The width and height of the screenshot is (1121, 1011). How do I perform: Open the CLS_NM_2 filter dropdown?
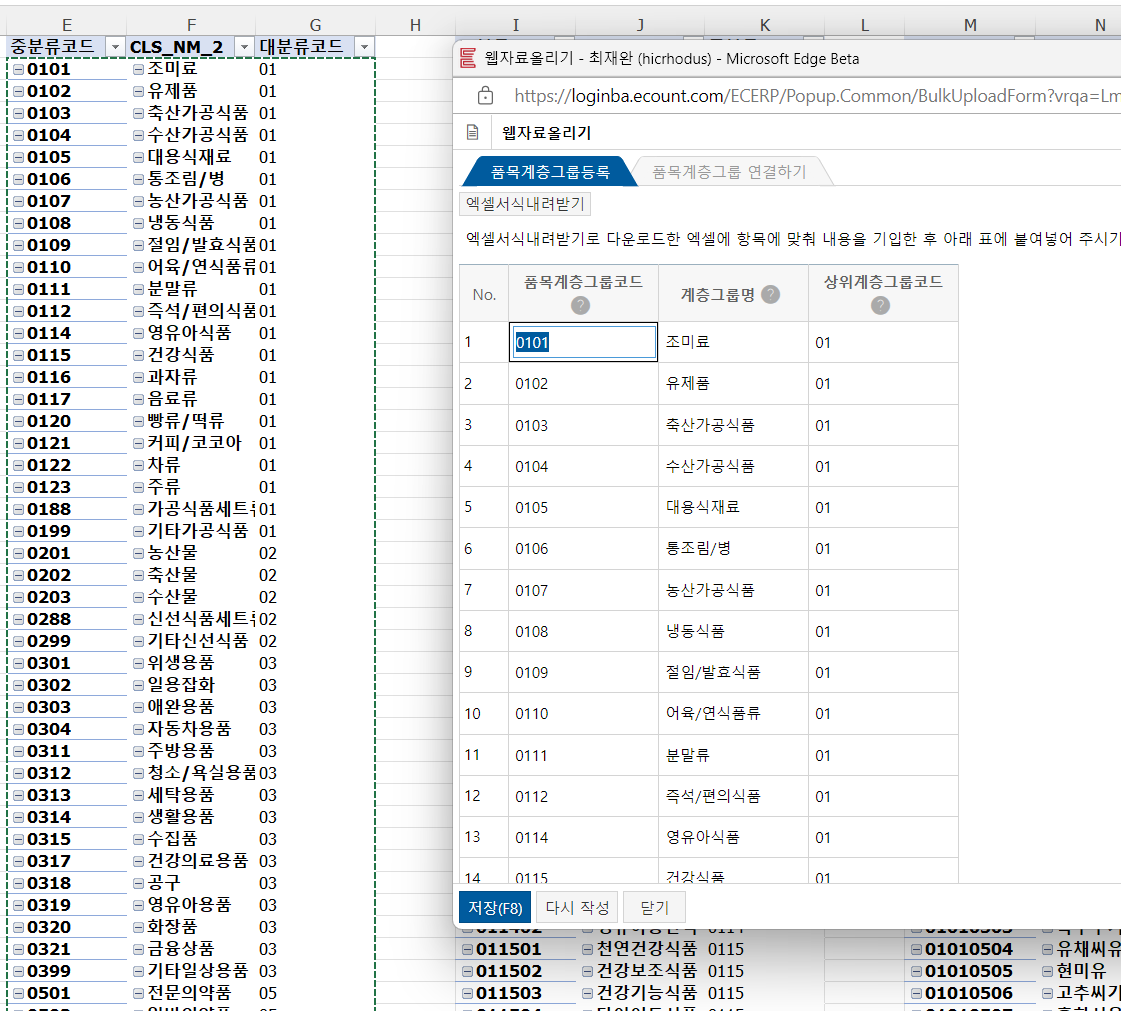tap(244, 47)
